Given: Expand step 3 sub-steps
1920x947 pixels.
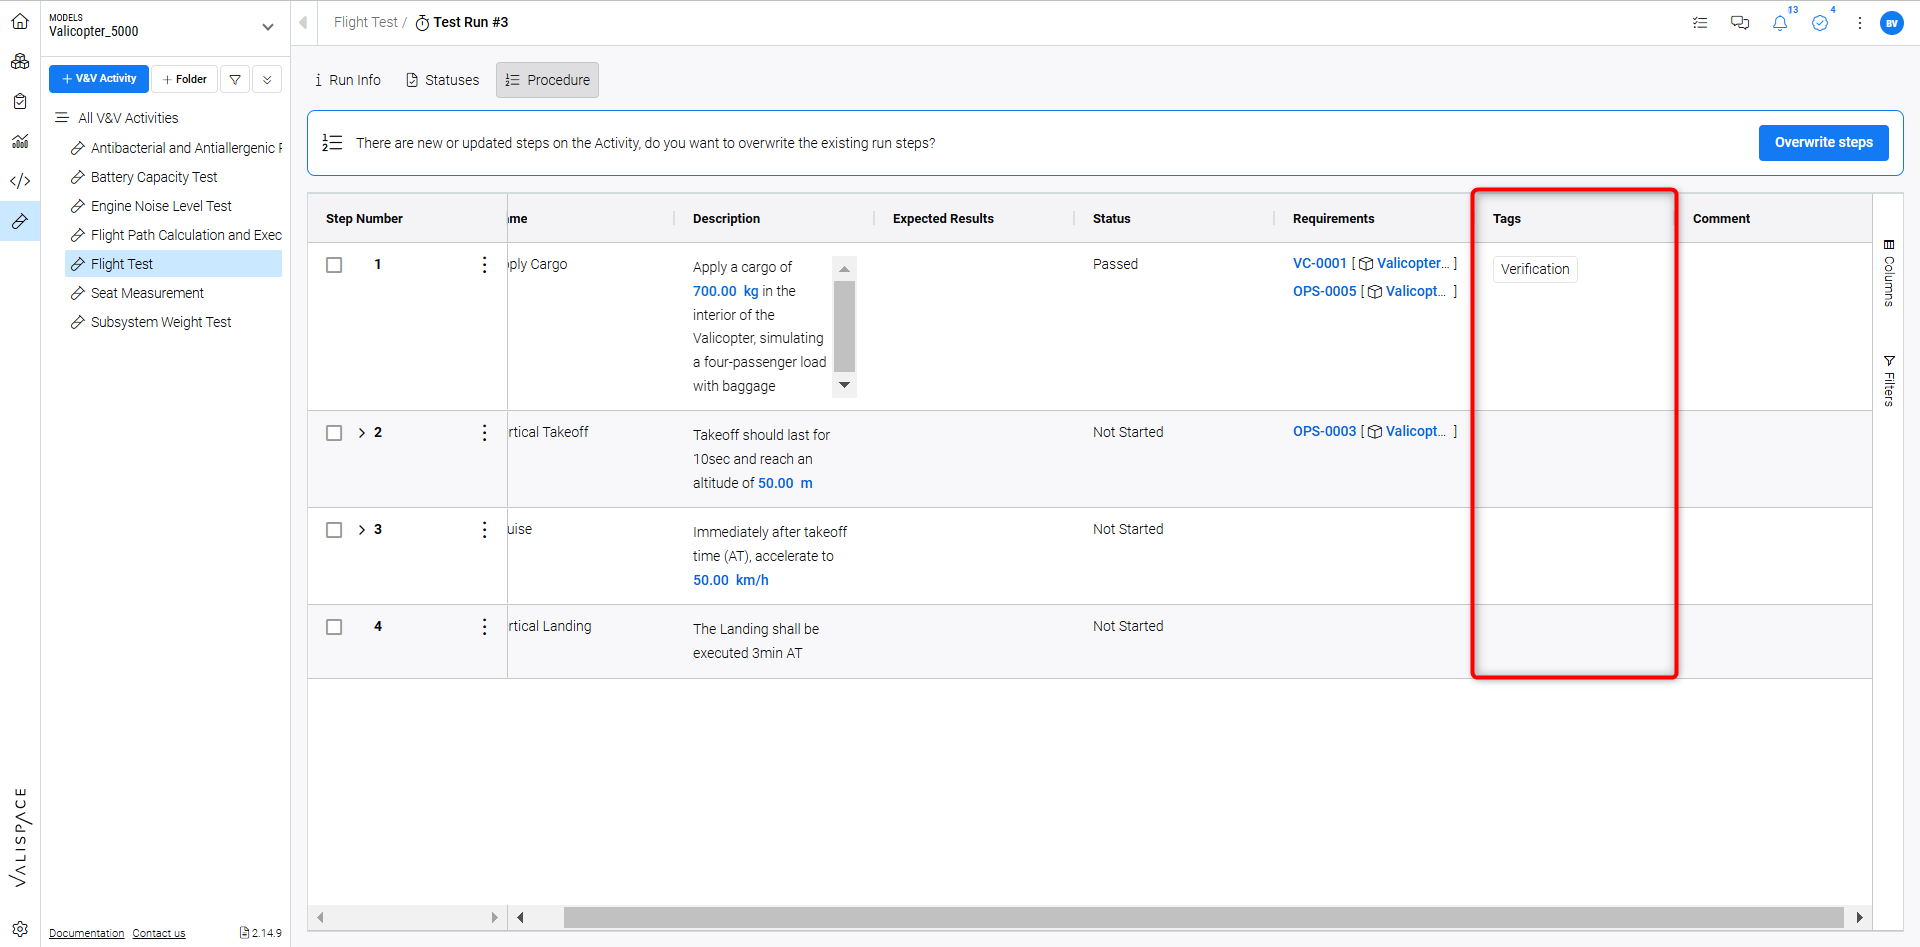Looking at the screenshot, I should pos(362,529).
